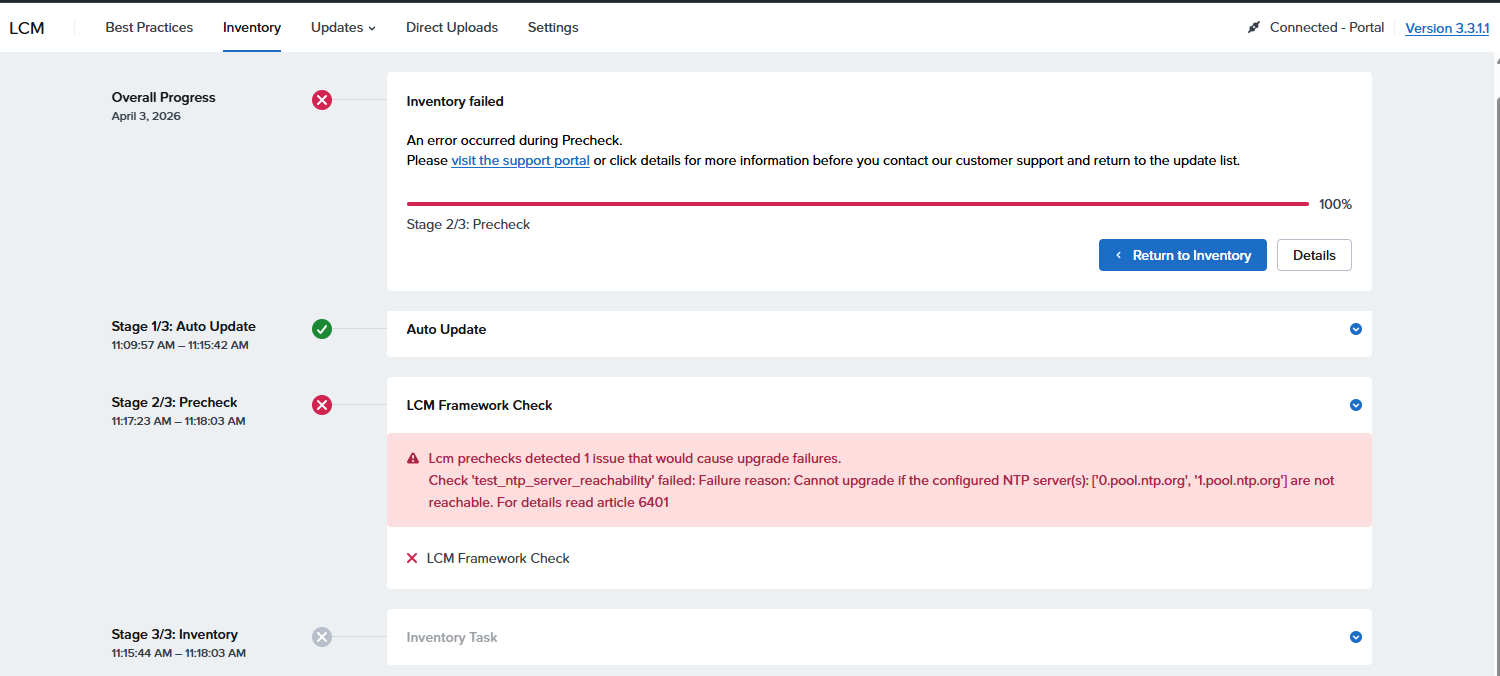Open the visit the support portal link

pyautogui.click(x=520, y=160)
